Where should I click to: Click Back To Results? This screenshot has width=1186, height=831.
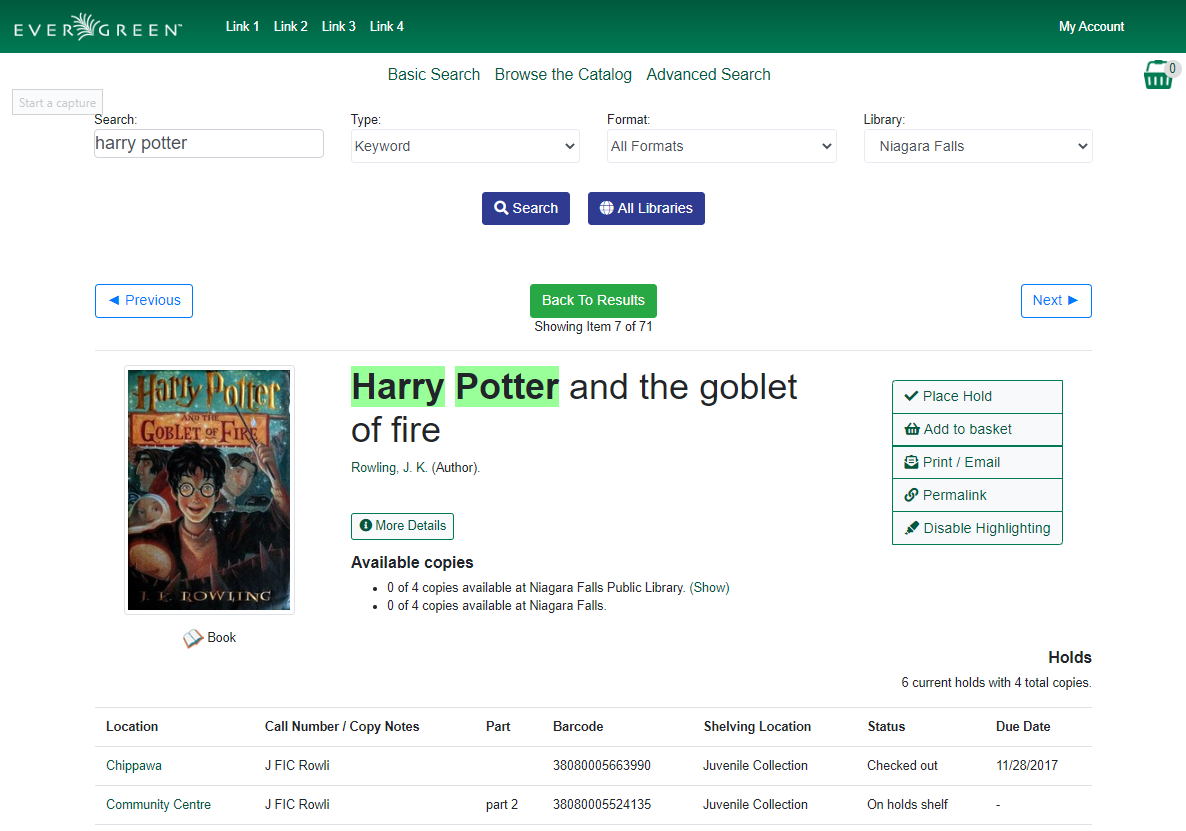(593, 301)
